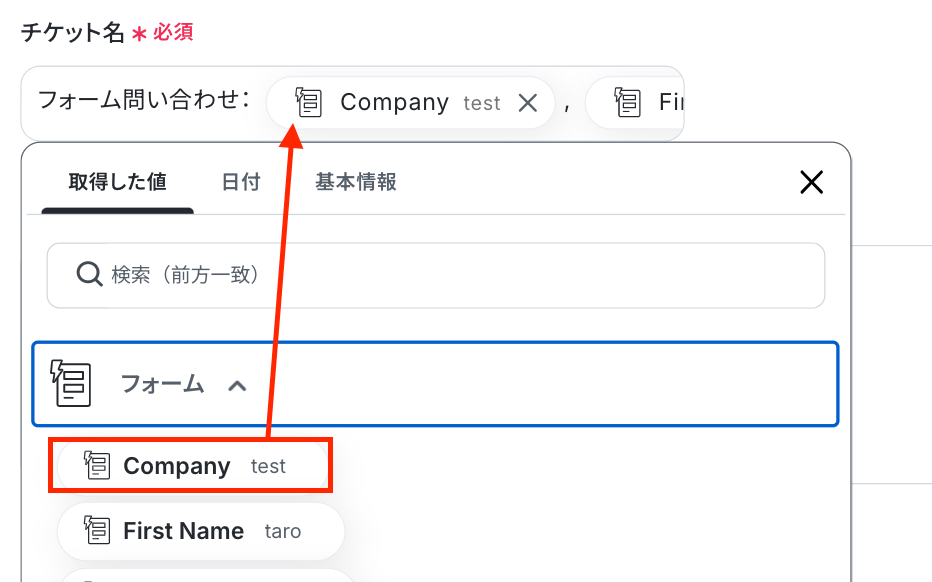The height and width of the screenshot is (582, 932).
Task: Click the form icon on the second chip
Action: tap(628, 102)
